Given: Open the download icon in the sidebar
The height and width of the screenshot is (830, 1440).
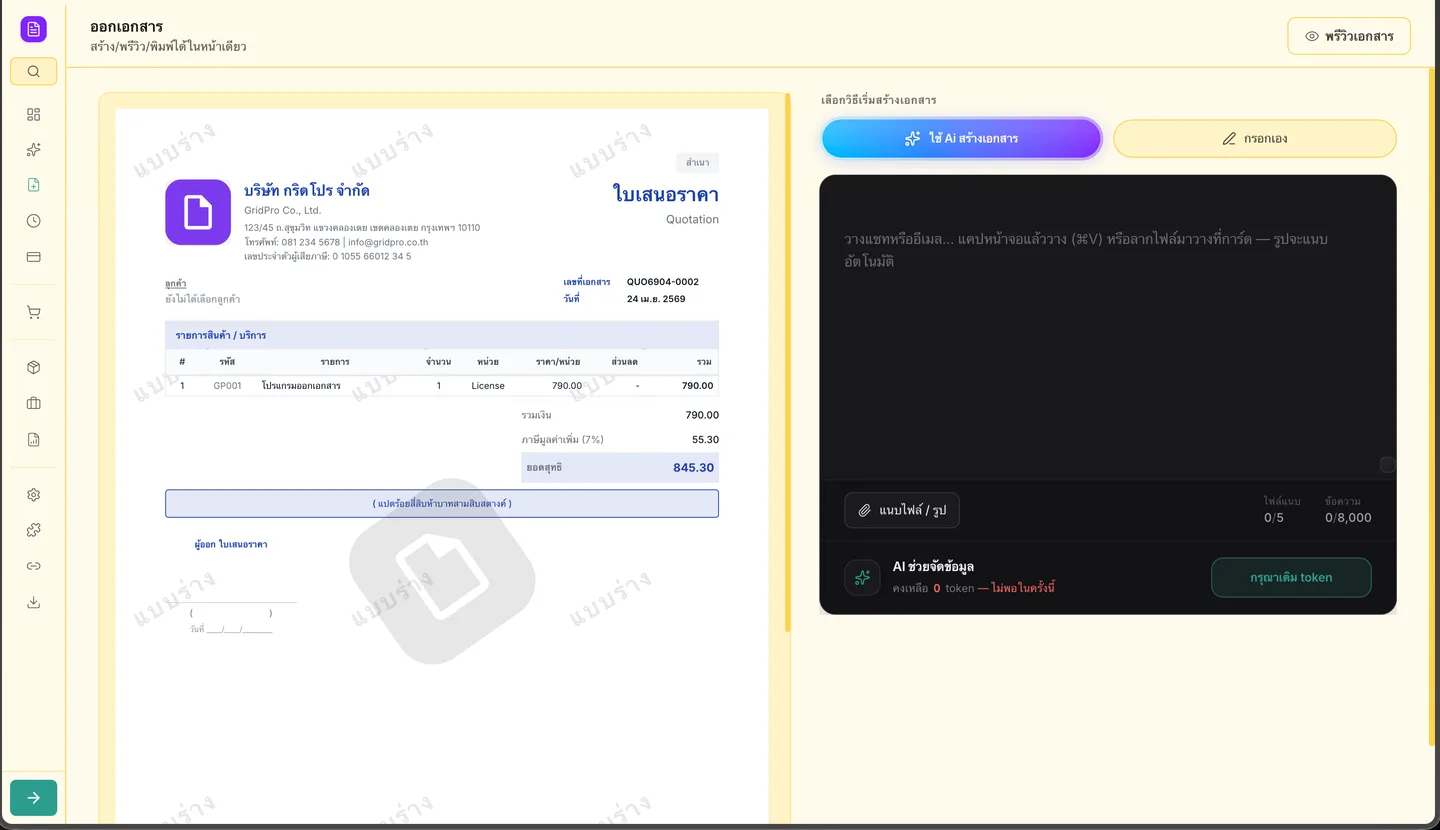Looking at the screenshot, I should [33, 601].
